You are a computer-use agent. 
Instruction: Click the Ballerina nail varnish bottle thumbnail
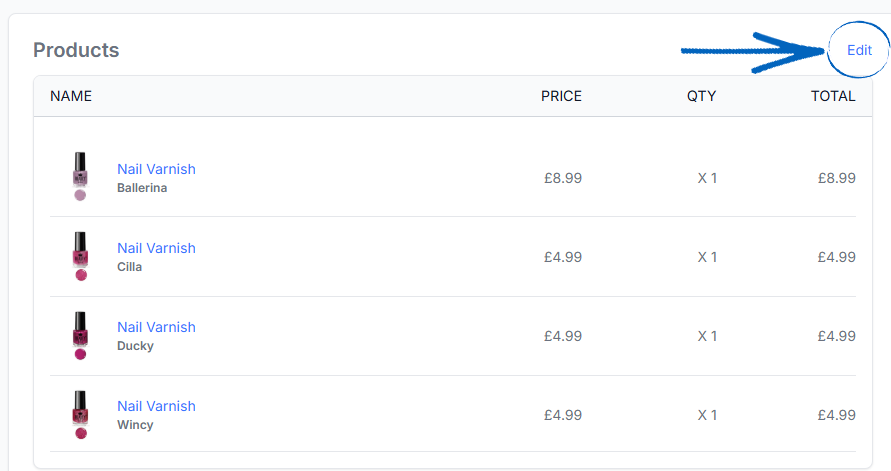click(x=80, y=176)
